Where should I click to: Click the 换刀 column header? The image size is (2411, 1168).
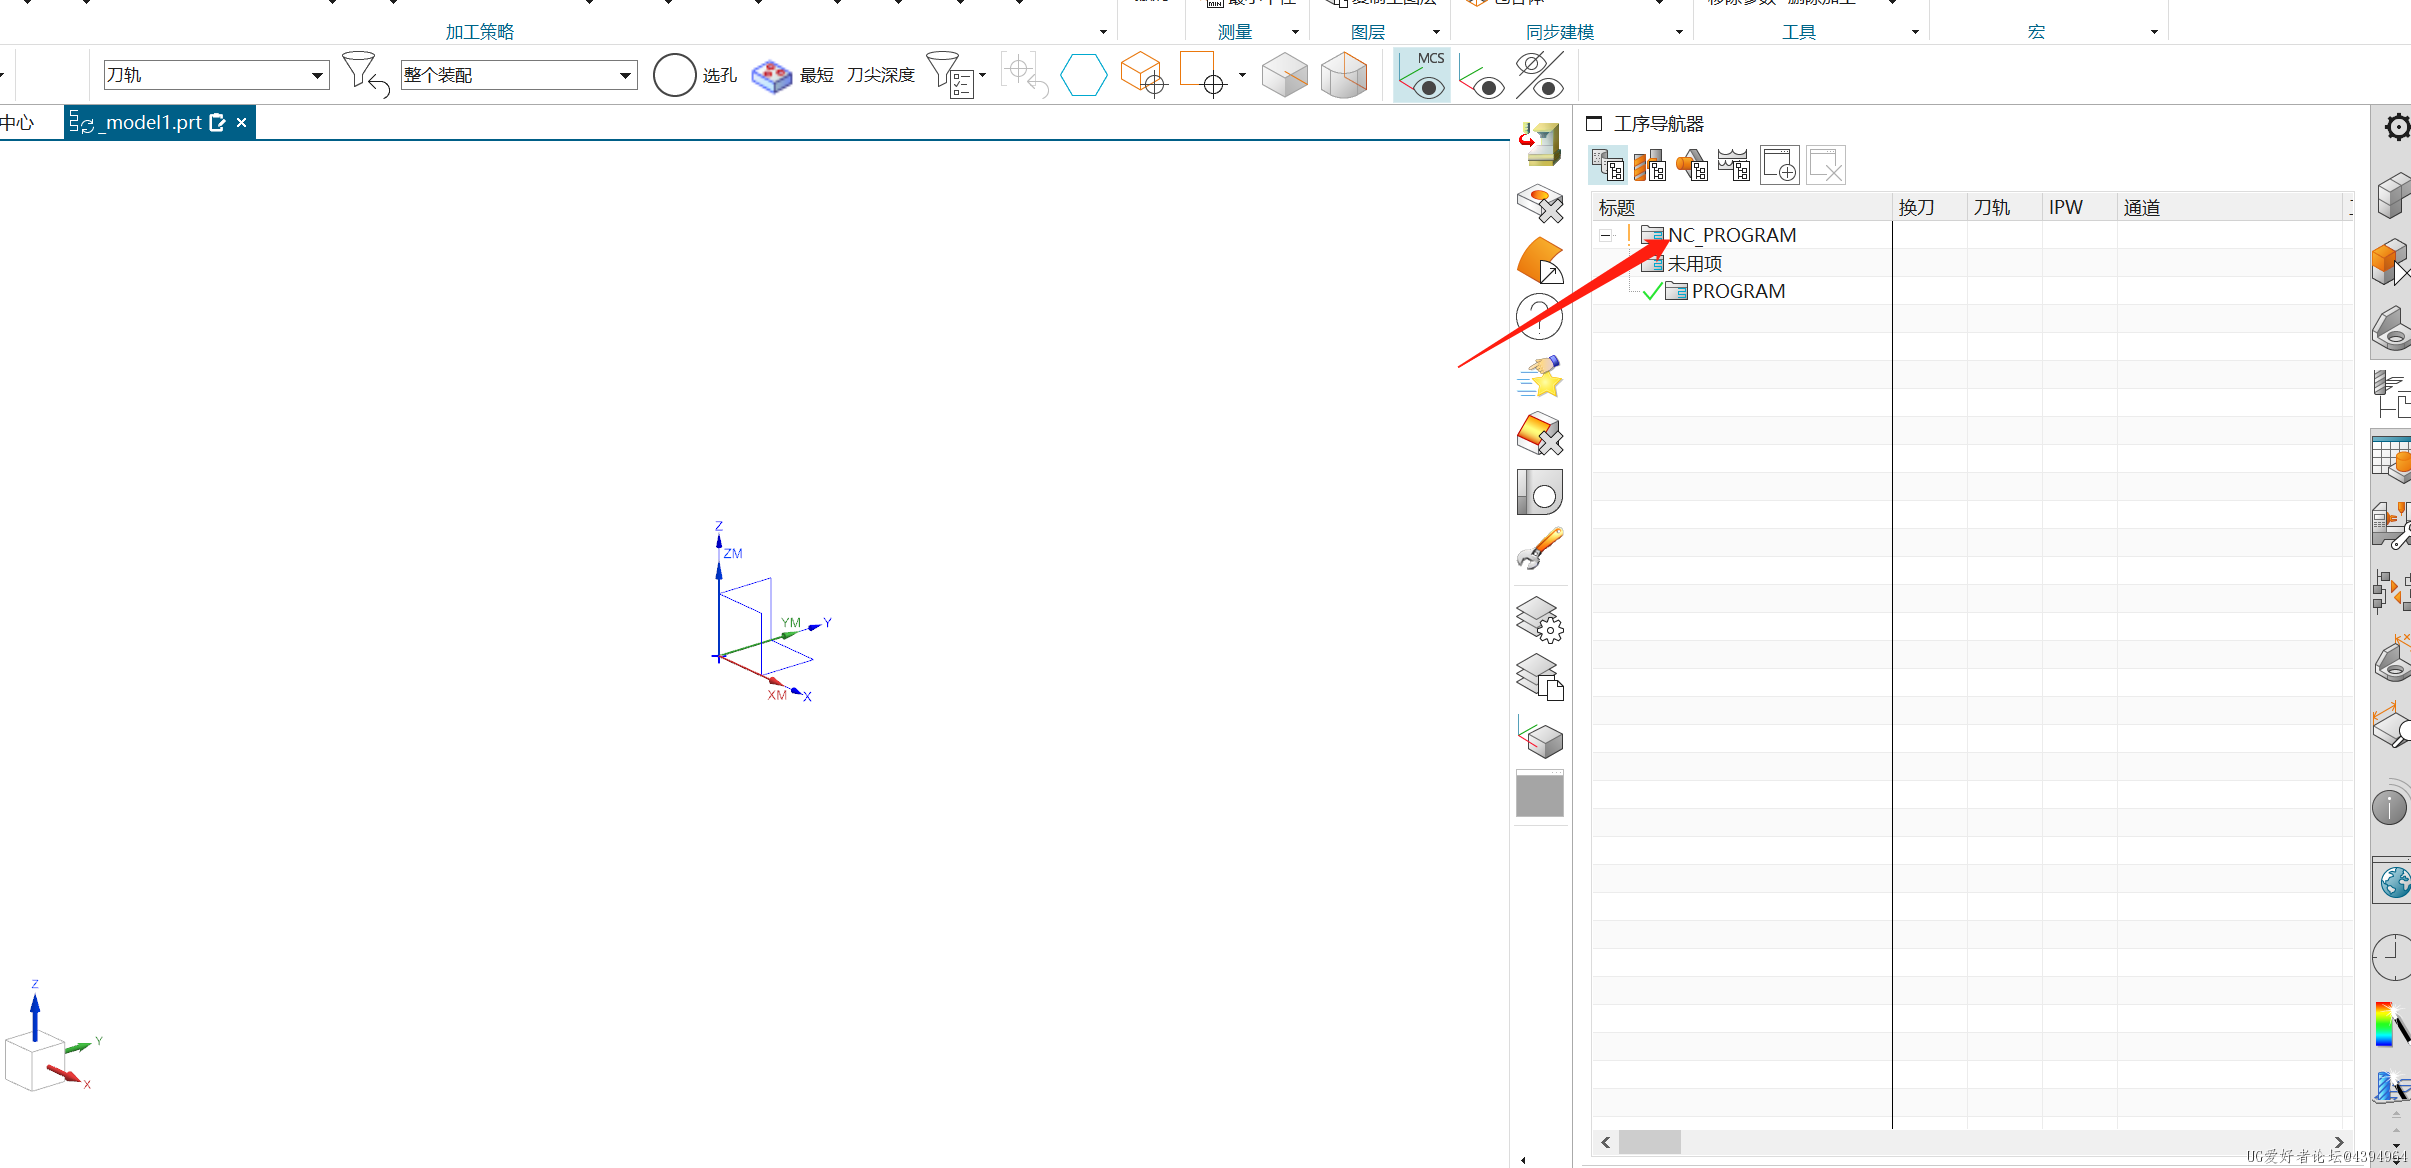pyautogui.click(x=1929, y=207)
